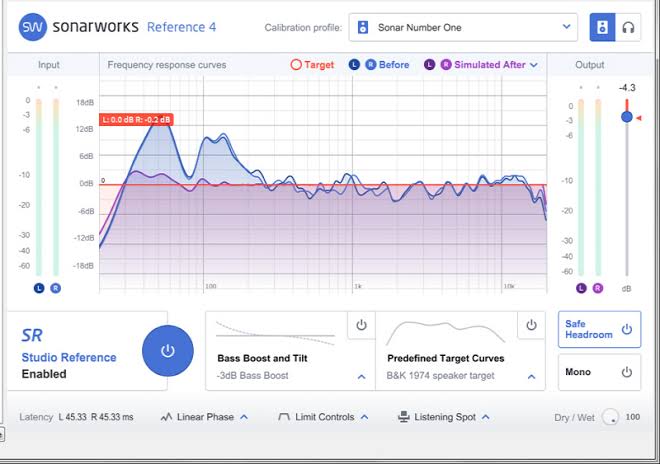Screen dimensions: 660x464
Task: Open Simulated After curve options chevron
Action: (534, 65)
